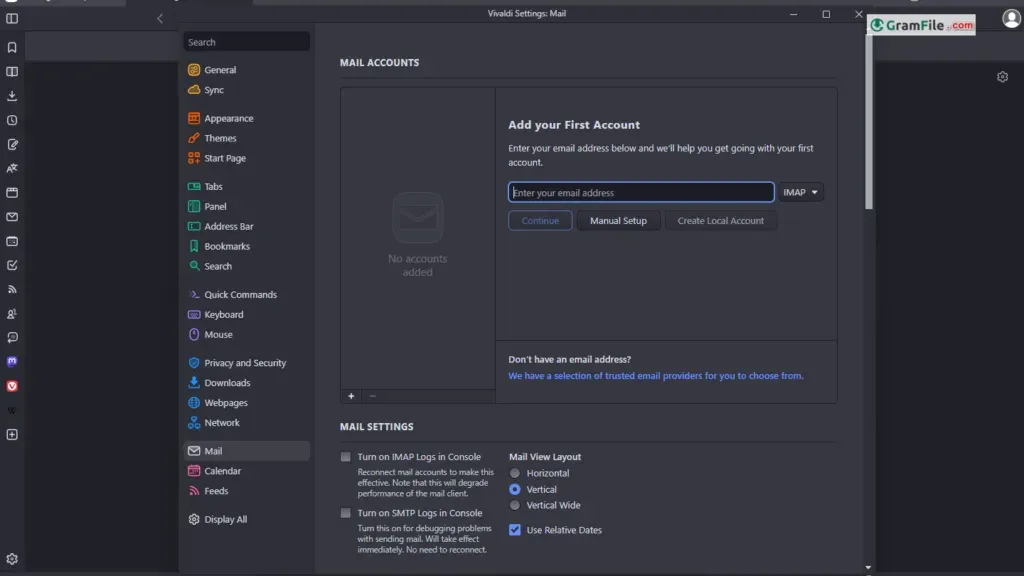The image size is (1024, 576).
Task: Open the Bookmarks panel icon in sidebar
Action: point(12,48)
